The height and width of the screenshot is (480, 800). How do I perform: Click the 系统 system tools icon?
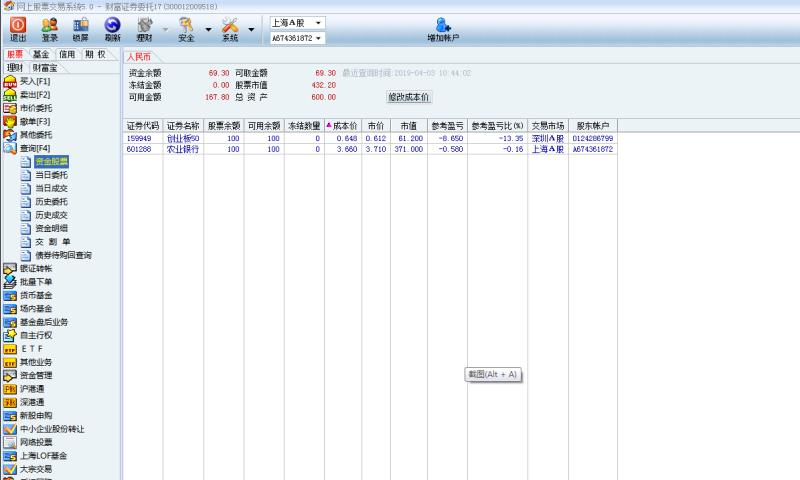click(230, 29)
